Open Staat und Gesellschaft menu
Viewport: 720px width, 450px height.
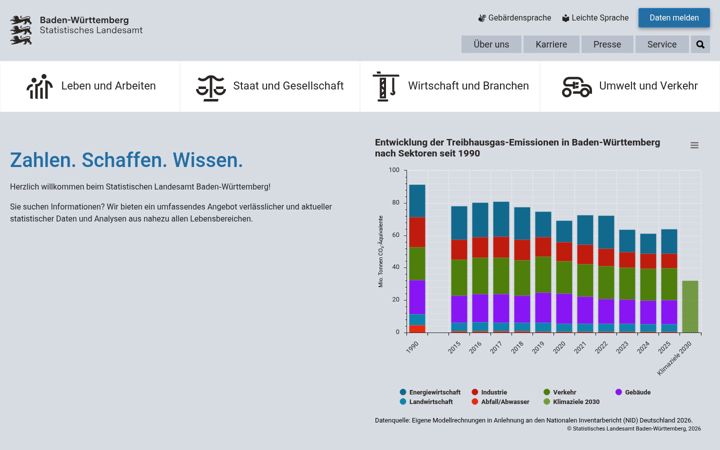[270, 86]
